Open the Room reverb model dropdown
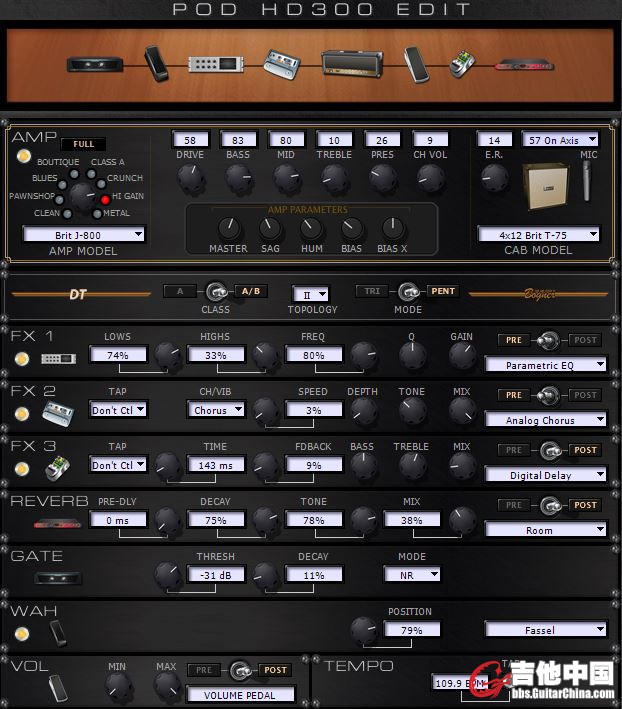This screenshot has width=622, height=709. point(545,530)
